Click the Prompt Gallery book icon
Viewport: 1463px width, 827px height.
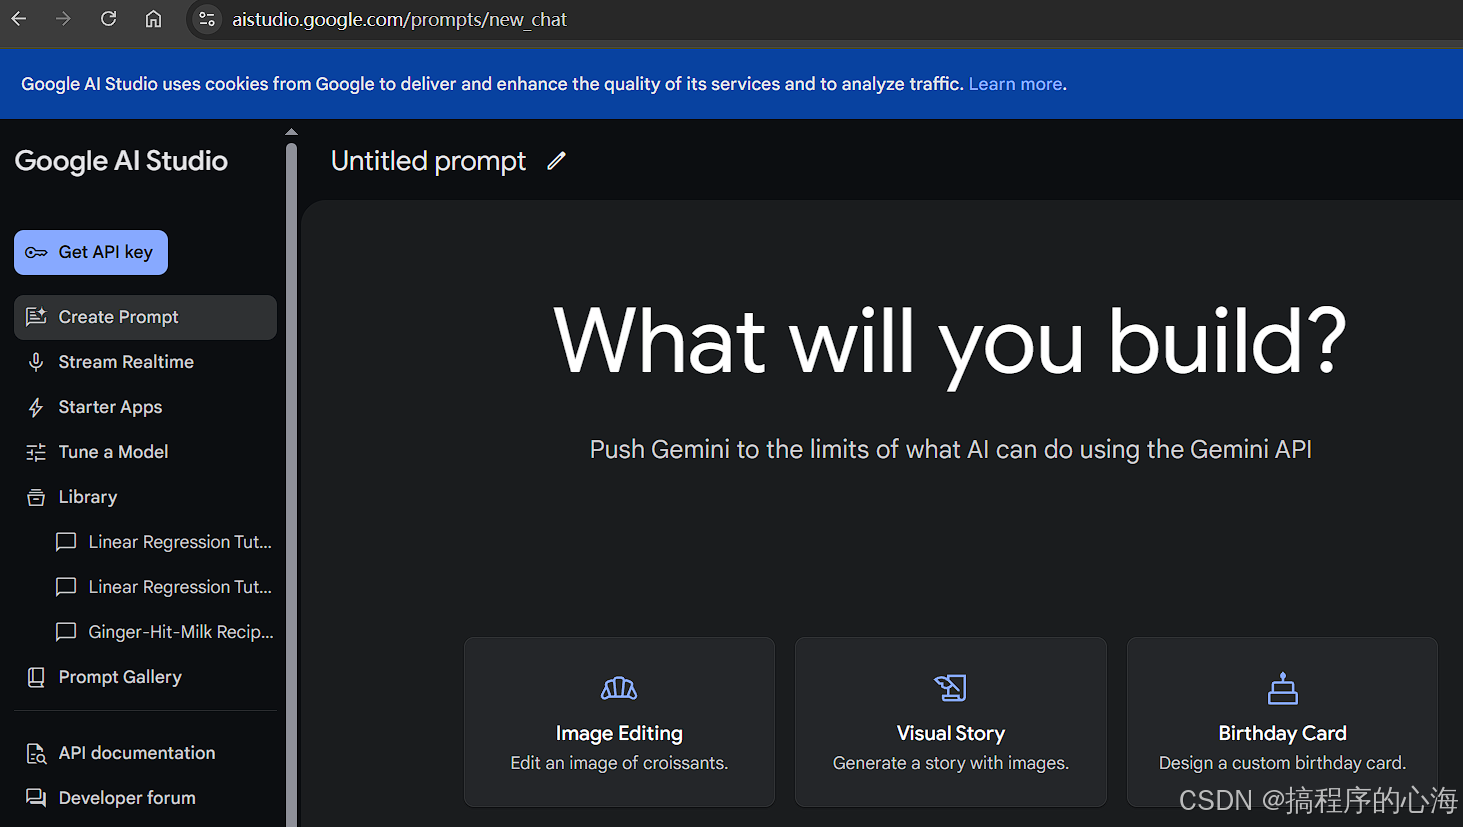36,677
